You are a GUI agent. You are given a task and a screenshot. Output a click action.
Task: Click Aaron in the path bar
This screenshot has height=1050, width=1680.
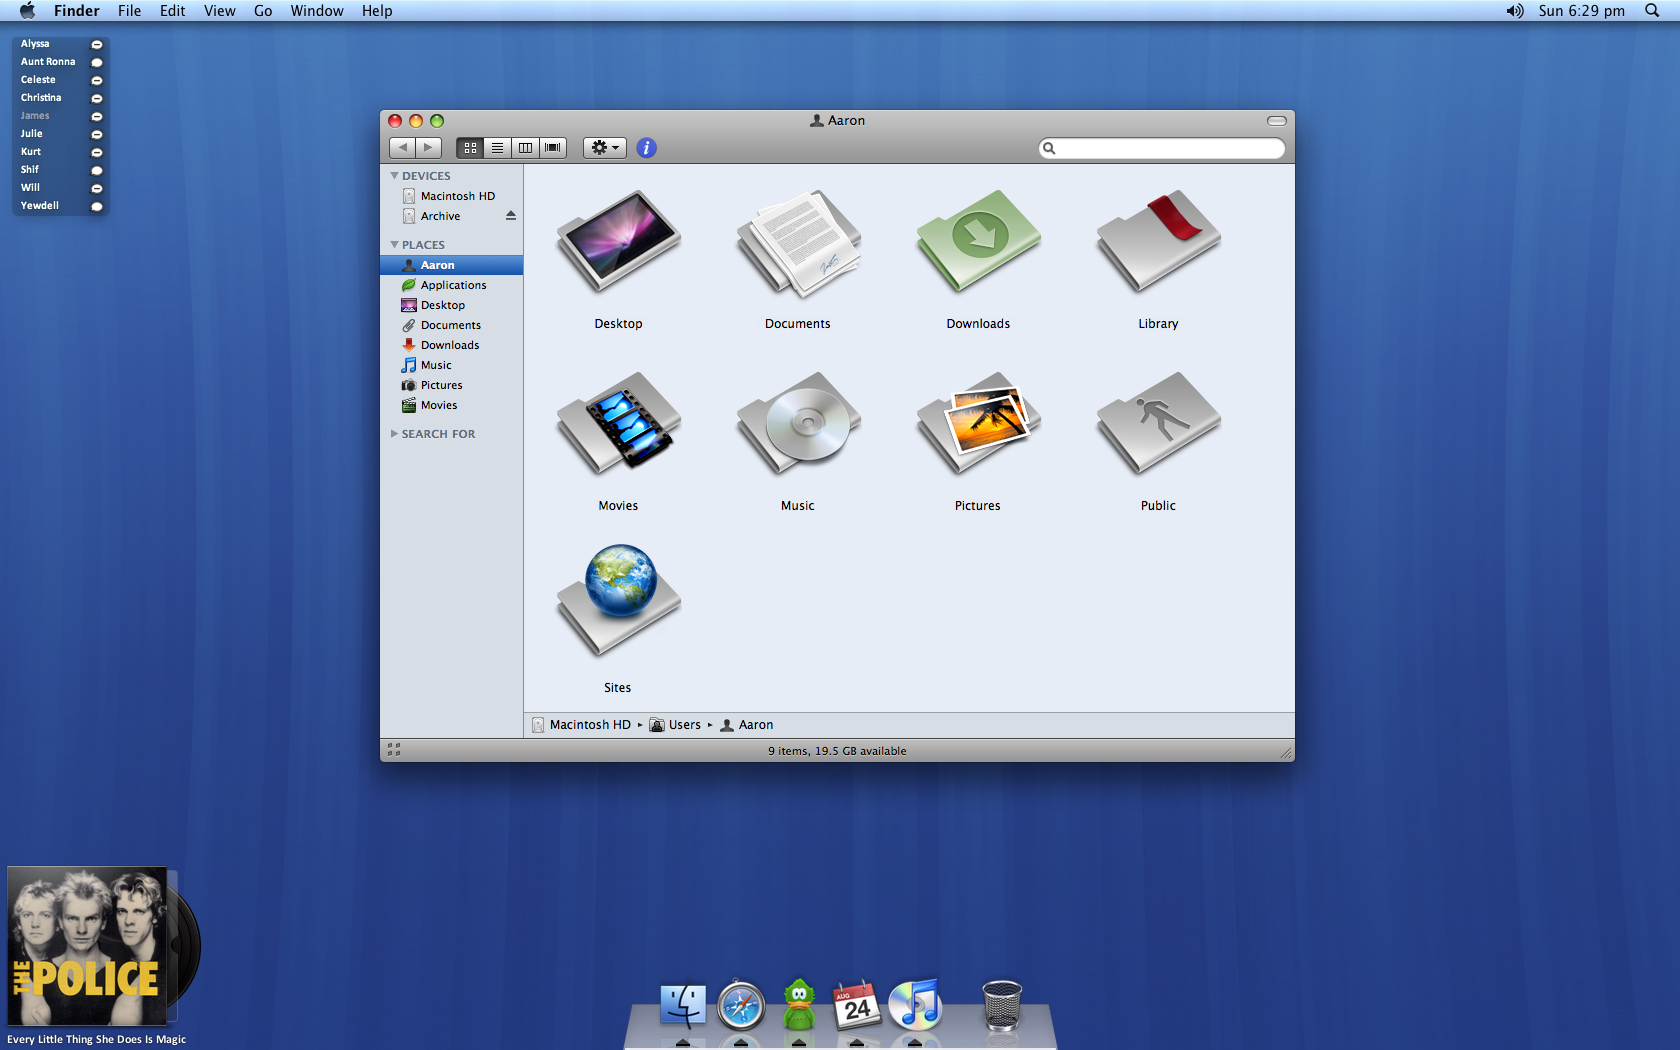(747, 725)
